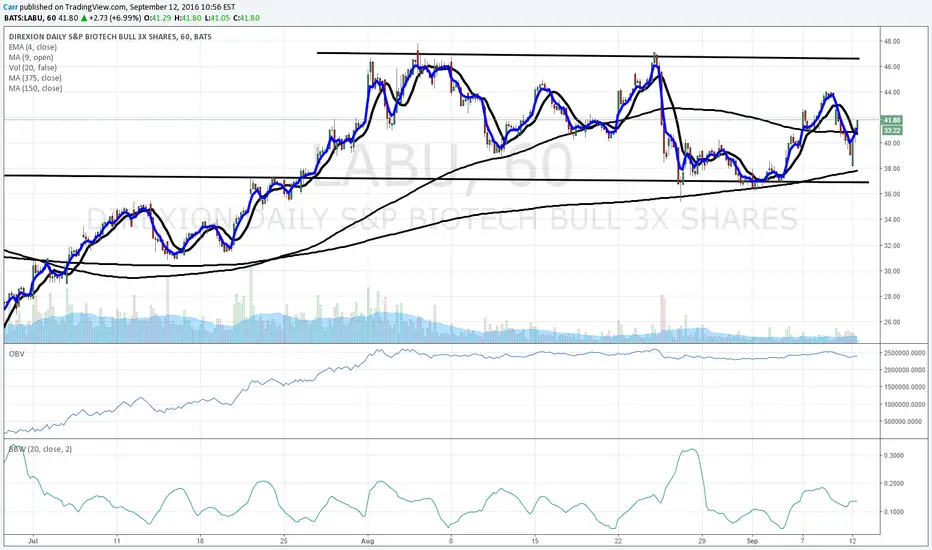Click the 11 label on the date axis
The height and width of the screenshot is (550, 932).
(x=117, y=542)
